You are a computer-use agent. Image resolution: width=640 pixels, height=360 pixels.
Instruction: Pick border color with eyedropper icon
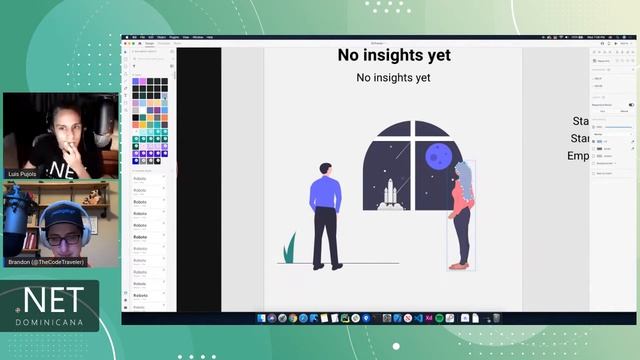tap(633, 149)
